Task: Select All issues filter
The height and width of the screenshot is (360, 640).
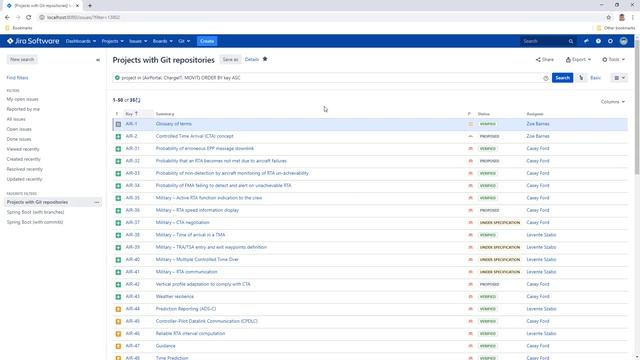Action: coord(16,119)
